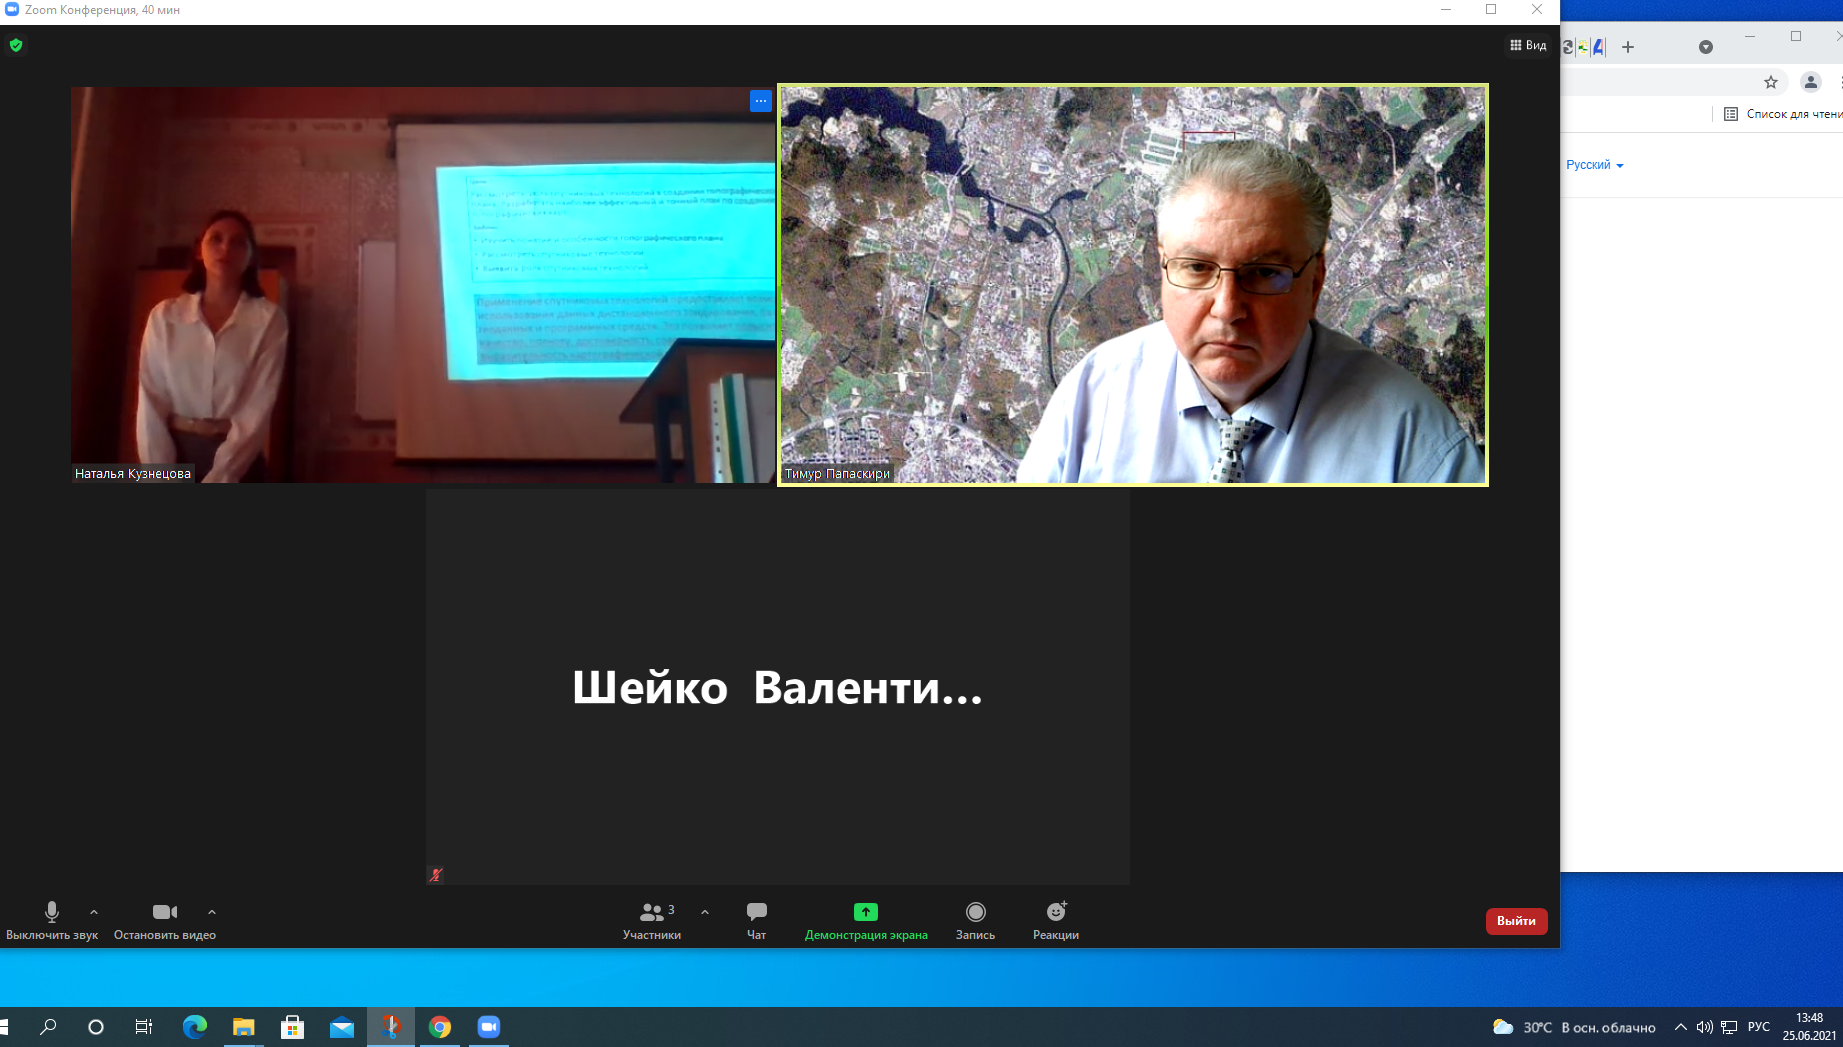Click Наталья Кузнецова name label
The image size is (1843, 1047).
(133, 474)
